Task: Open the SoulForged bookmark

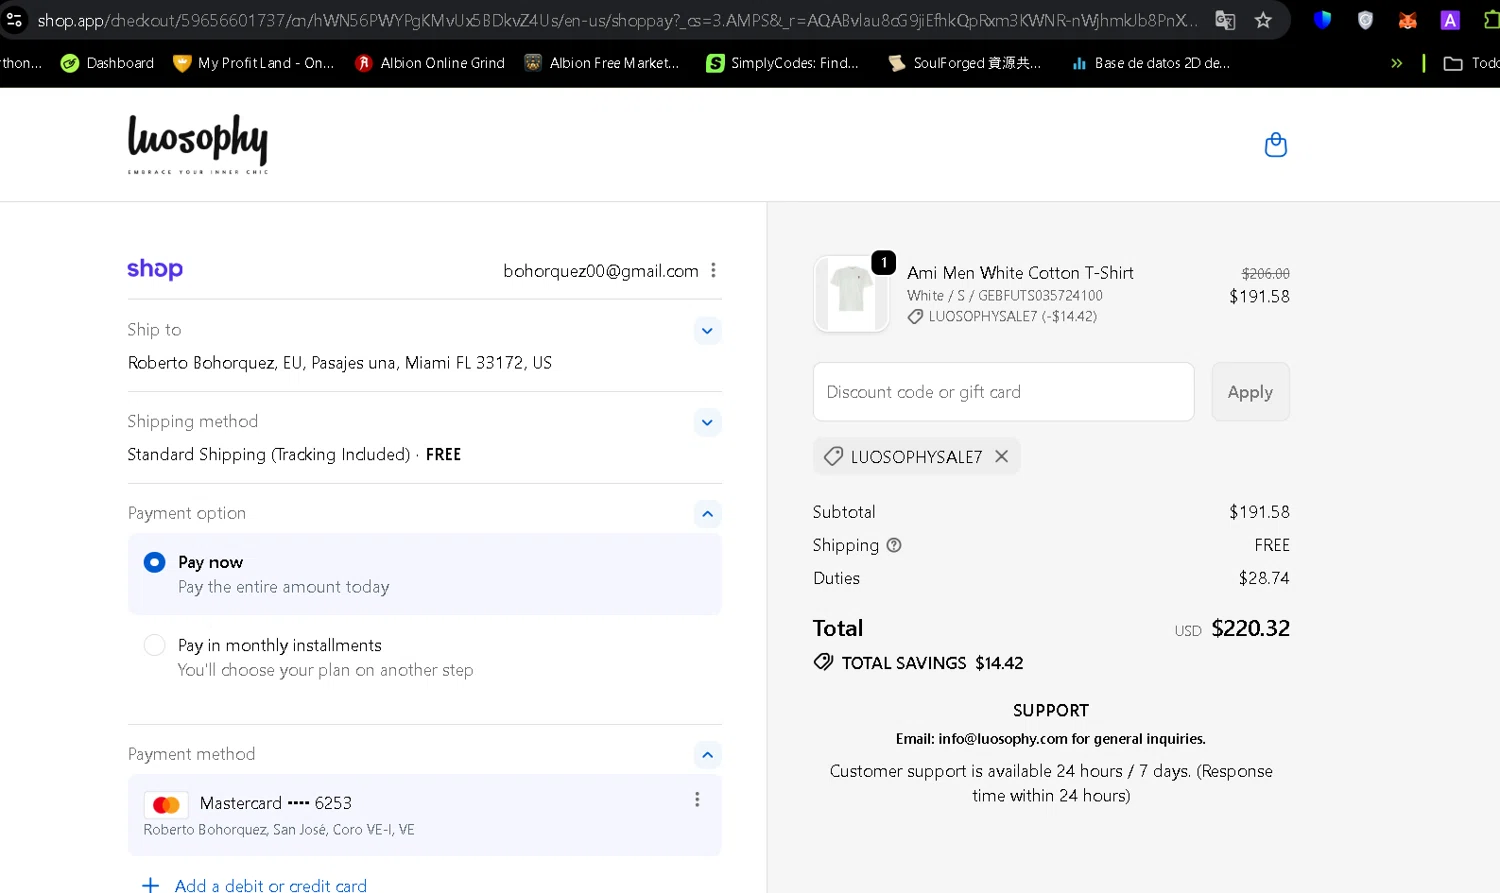Action: pos(964,63)
